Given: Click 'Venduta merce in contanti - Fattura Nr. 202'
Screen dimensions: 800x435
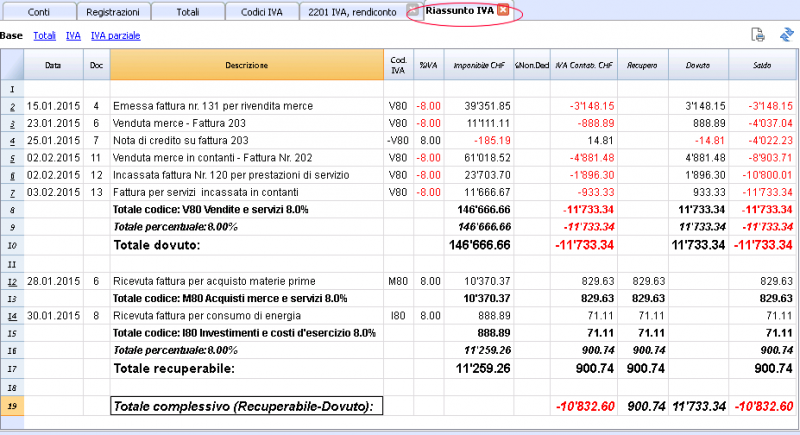Looking at the screenshot, I should click(x=212, y=158).
